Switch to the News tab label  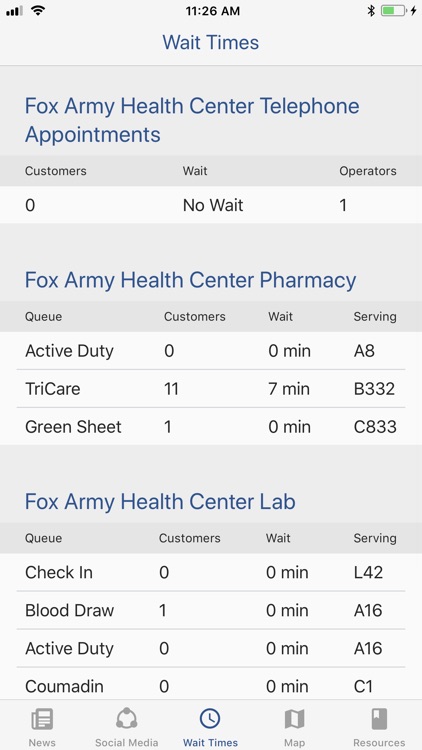tap(42, 743)
